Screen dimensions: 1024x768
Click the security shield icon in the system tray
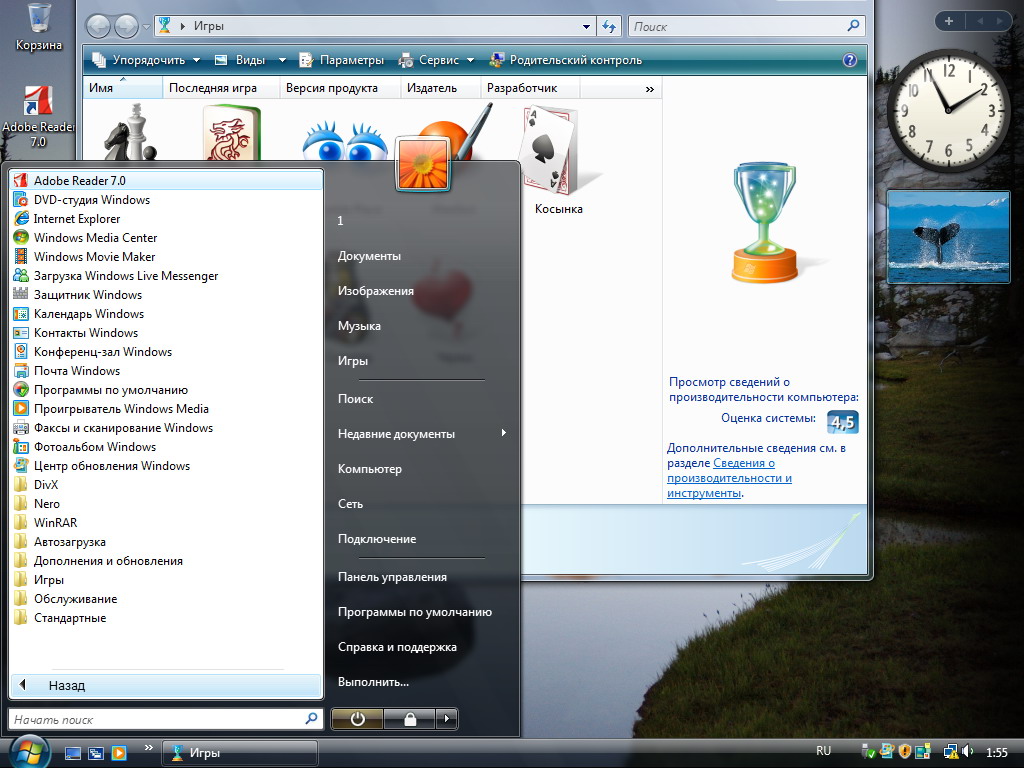904,752
